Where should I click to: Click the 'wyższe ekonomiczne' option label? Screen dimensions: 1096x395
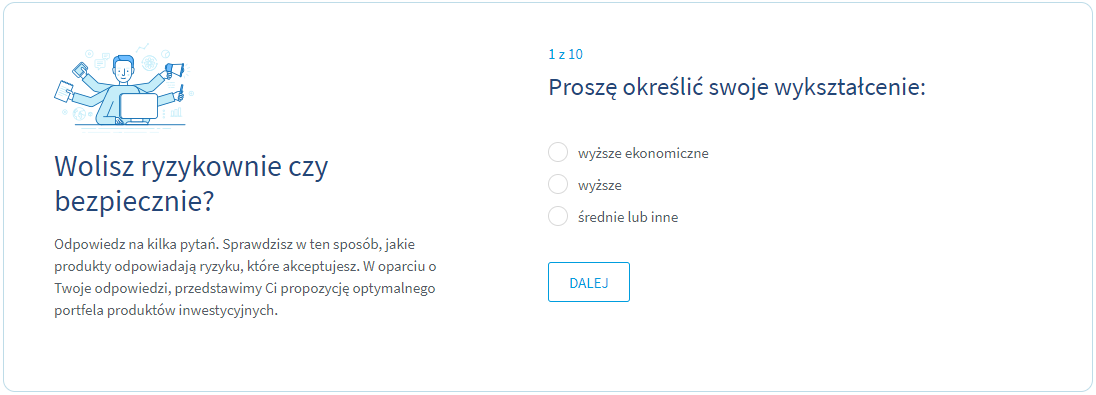point(643,153)
